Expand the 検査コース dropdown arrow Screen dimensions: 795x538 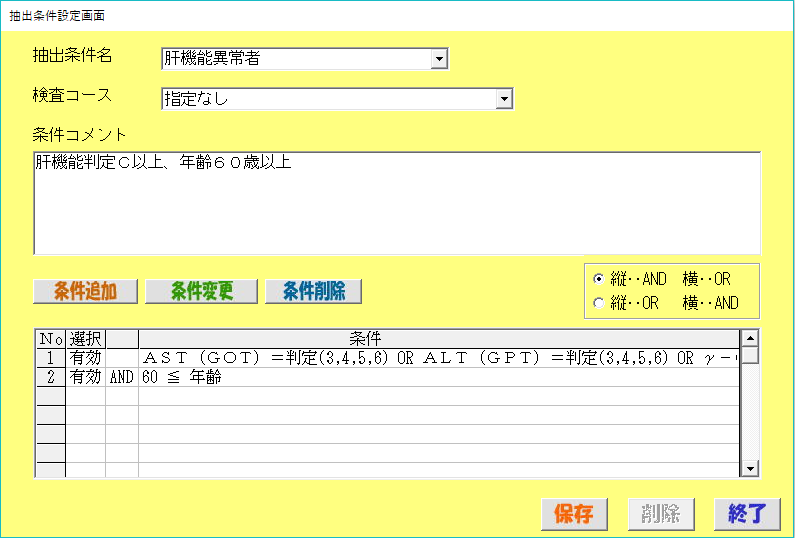(504, 98)
